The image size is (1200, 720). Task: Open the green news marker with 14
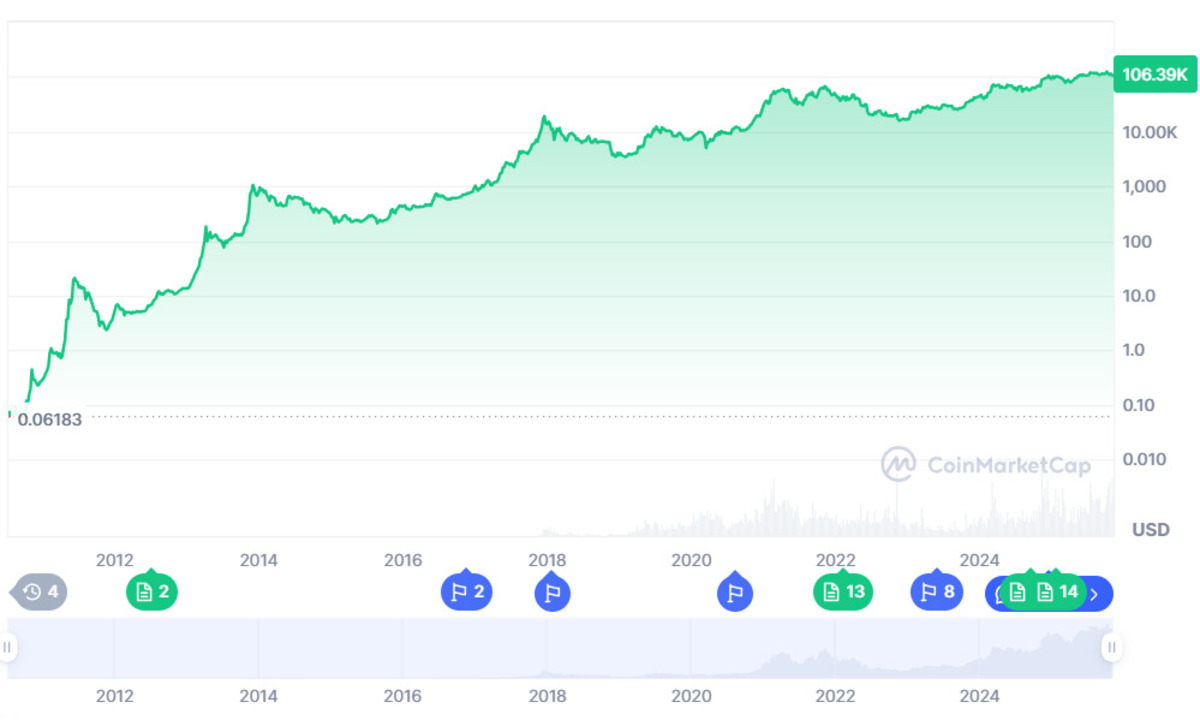1058,592
